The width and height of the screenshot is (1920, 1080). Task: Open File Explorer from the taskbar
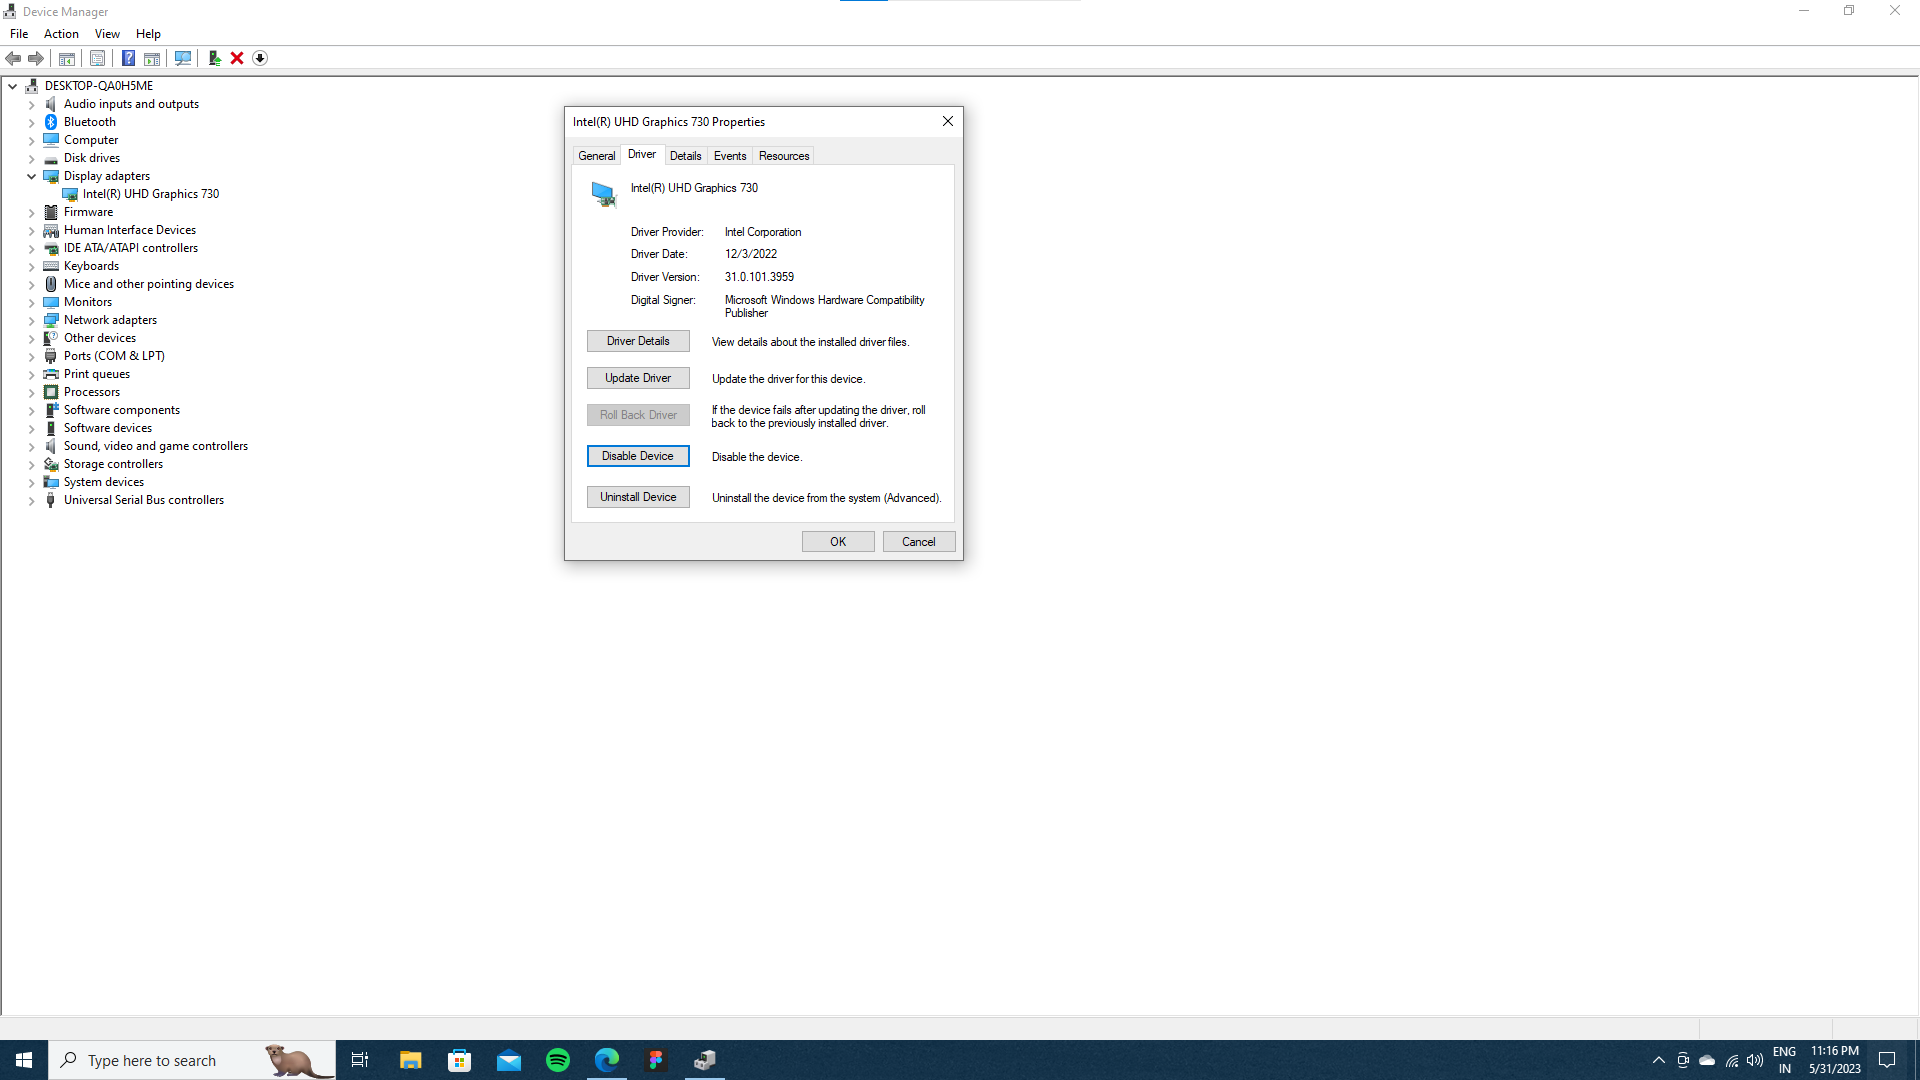pos(410,1060)
